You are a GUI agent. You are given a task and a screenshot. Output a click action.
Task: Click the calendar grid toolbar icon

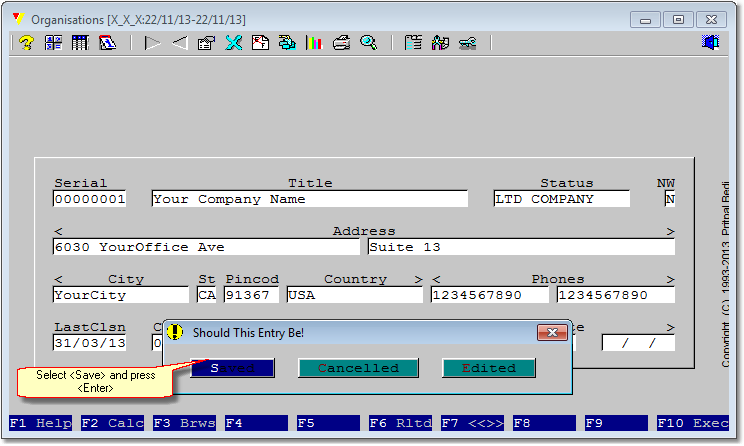[80, 43]
